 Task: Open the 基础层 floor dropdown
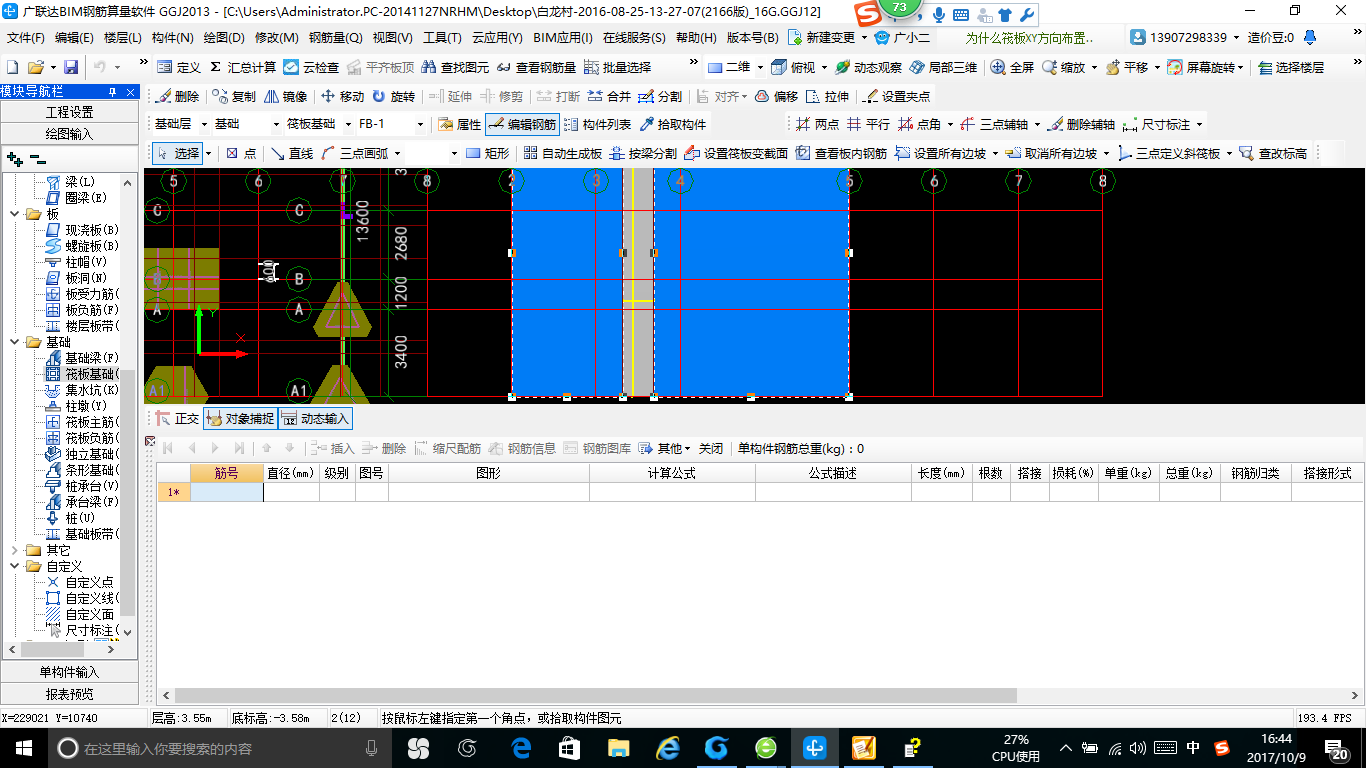coord(205,125)
